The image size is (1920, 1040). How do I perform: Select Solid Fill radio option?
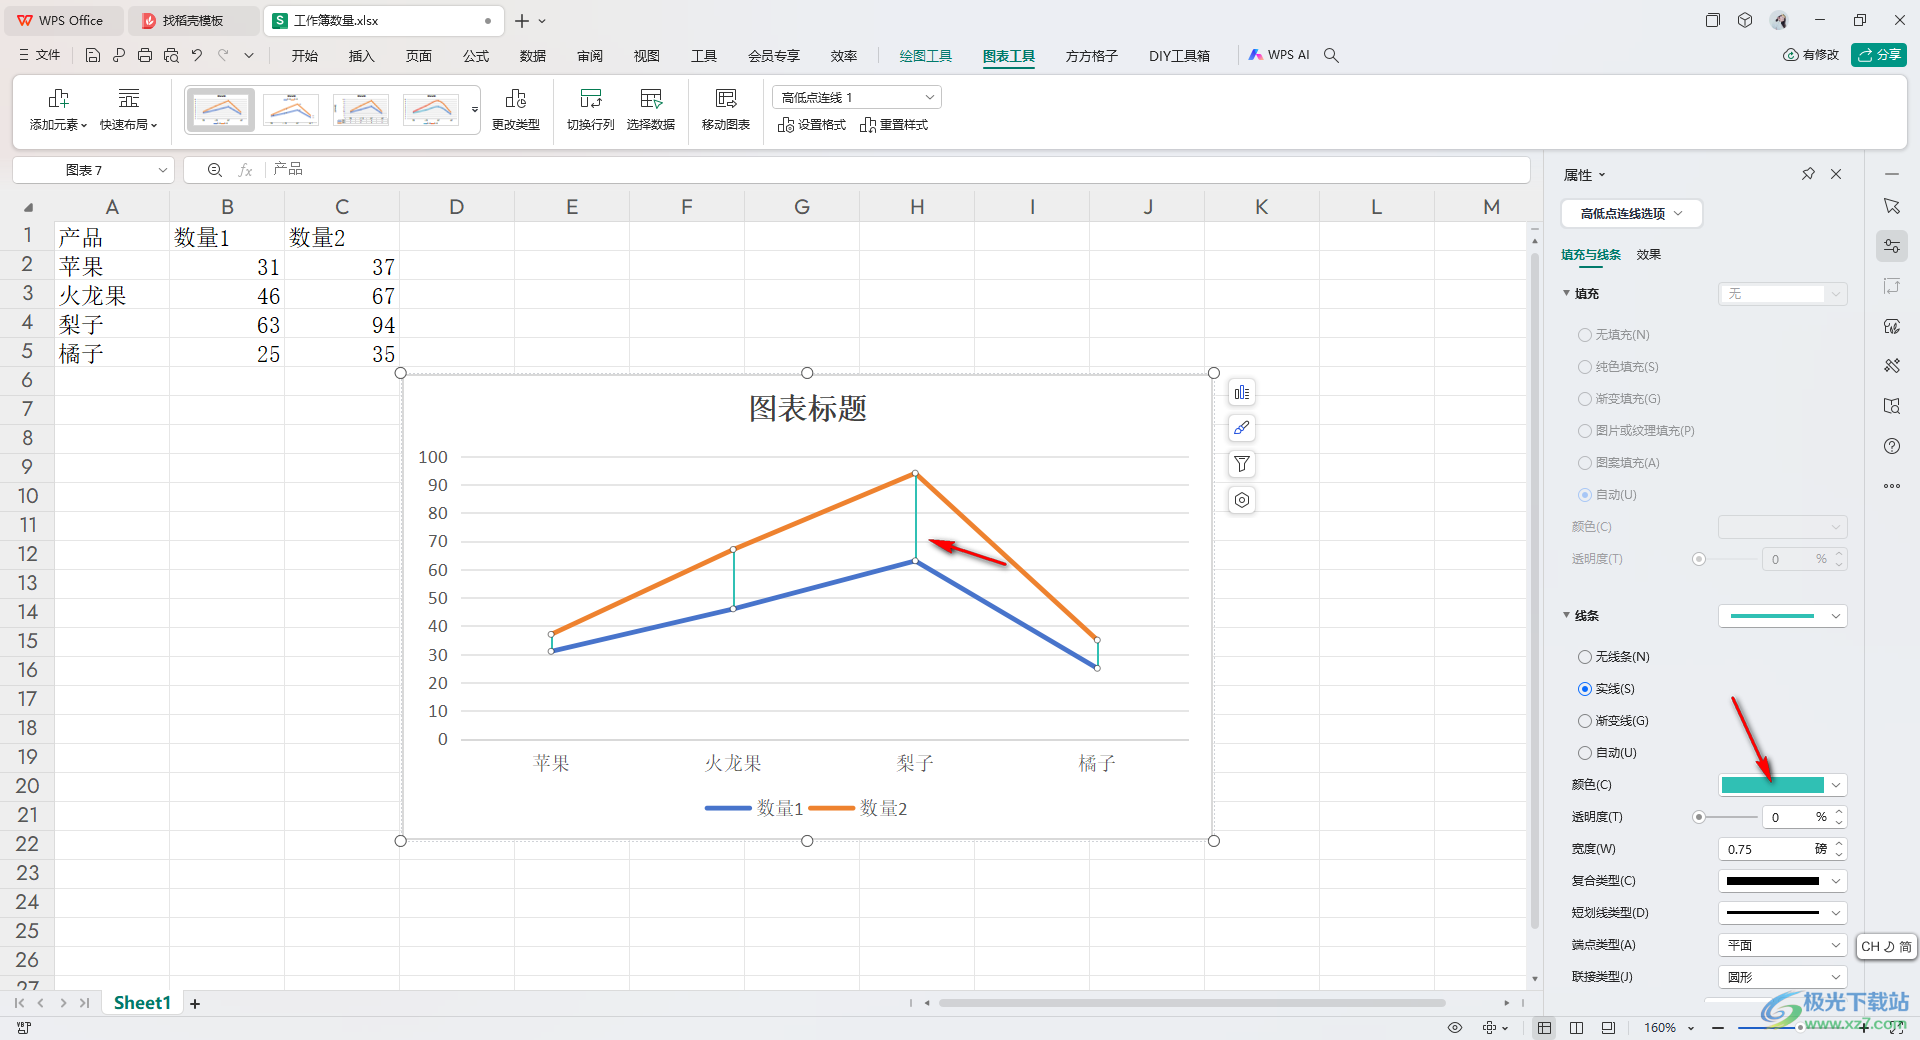(x=1618, y=367)
